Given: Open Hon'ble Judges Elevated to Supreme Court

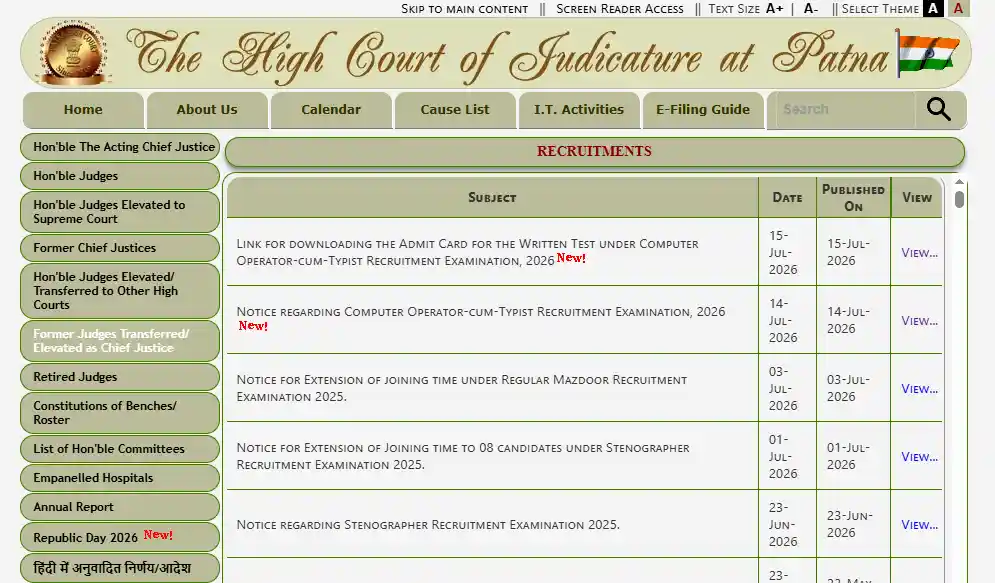Looking at the screenshot, I should (x=120, y=212).
